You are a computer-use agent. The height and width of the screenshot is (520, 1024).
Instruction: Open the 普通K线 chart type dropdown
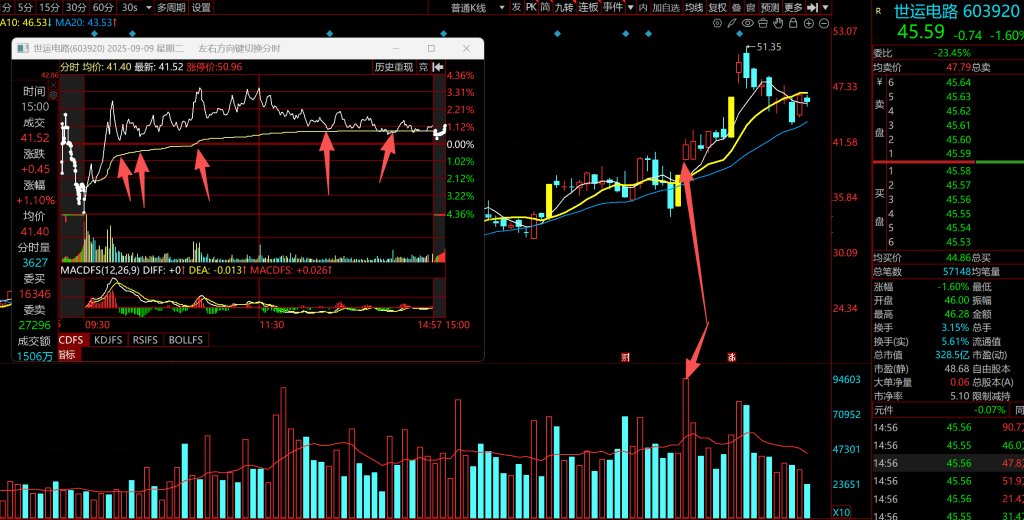tap(470, 7)
